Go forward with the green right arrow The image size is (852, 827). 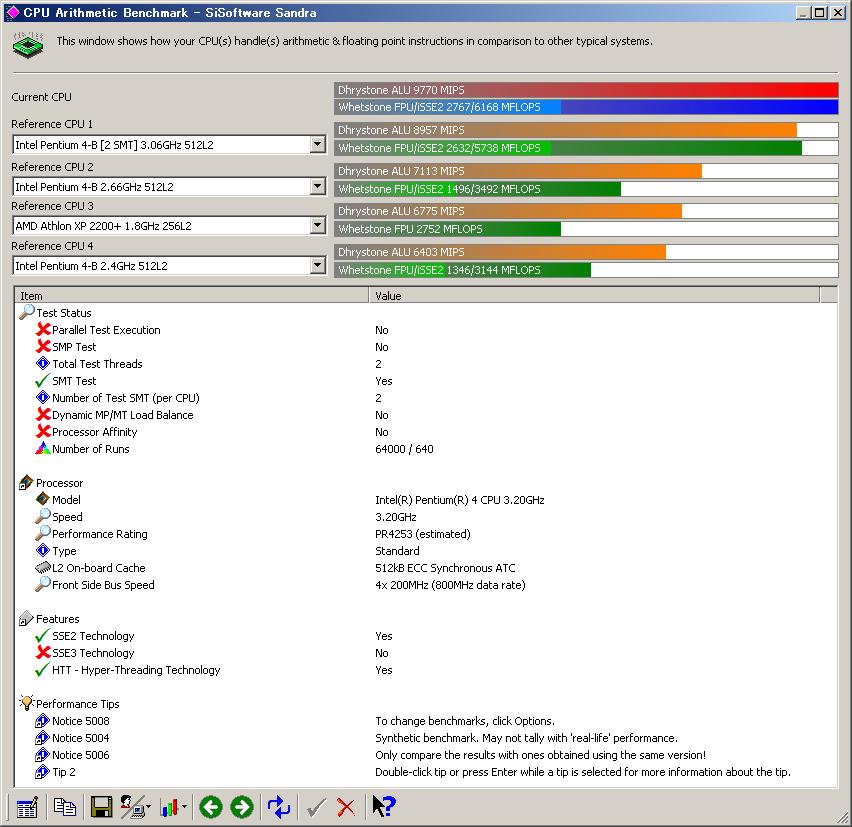point(242,807)
